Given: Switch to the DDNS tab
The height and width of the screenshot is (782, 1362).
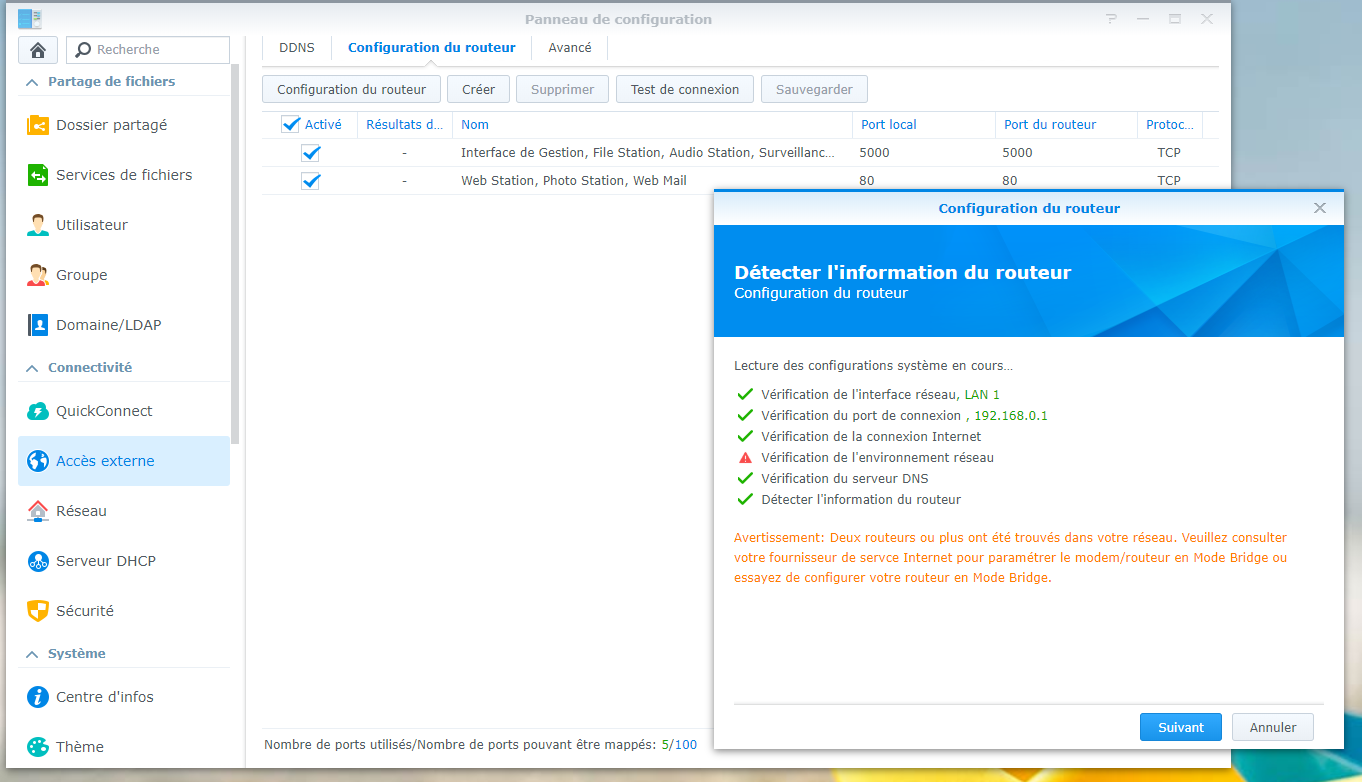Looking at the screenshot, I should 296,46.
